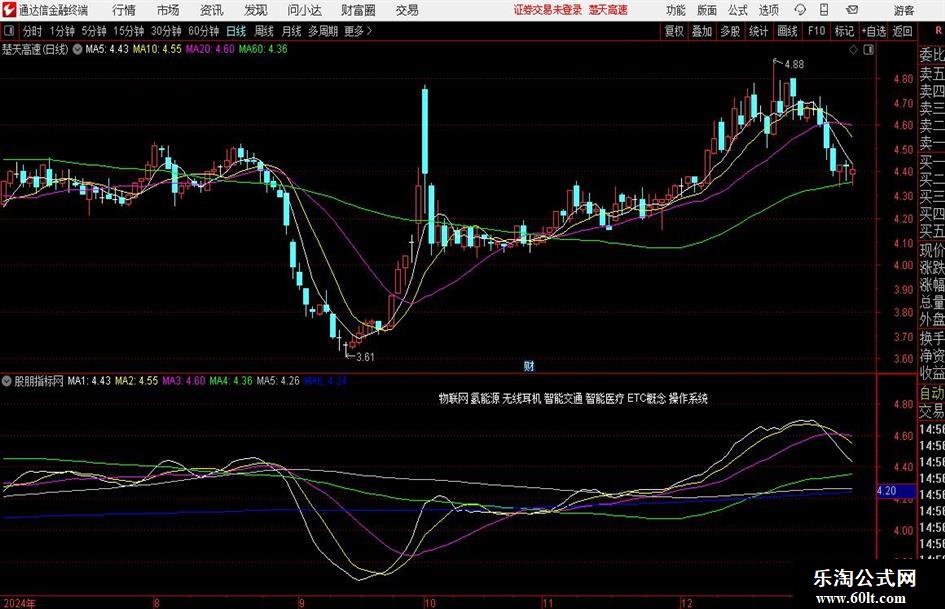Open the 功能 menu

click(676, 10)
